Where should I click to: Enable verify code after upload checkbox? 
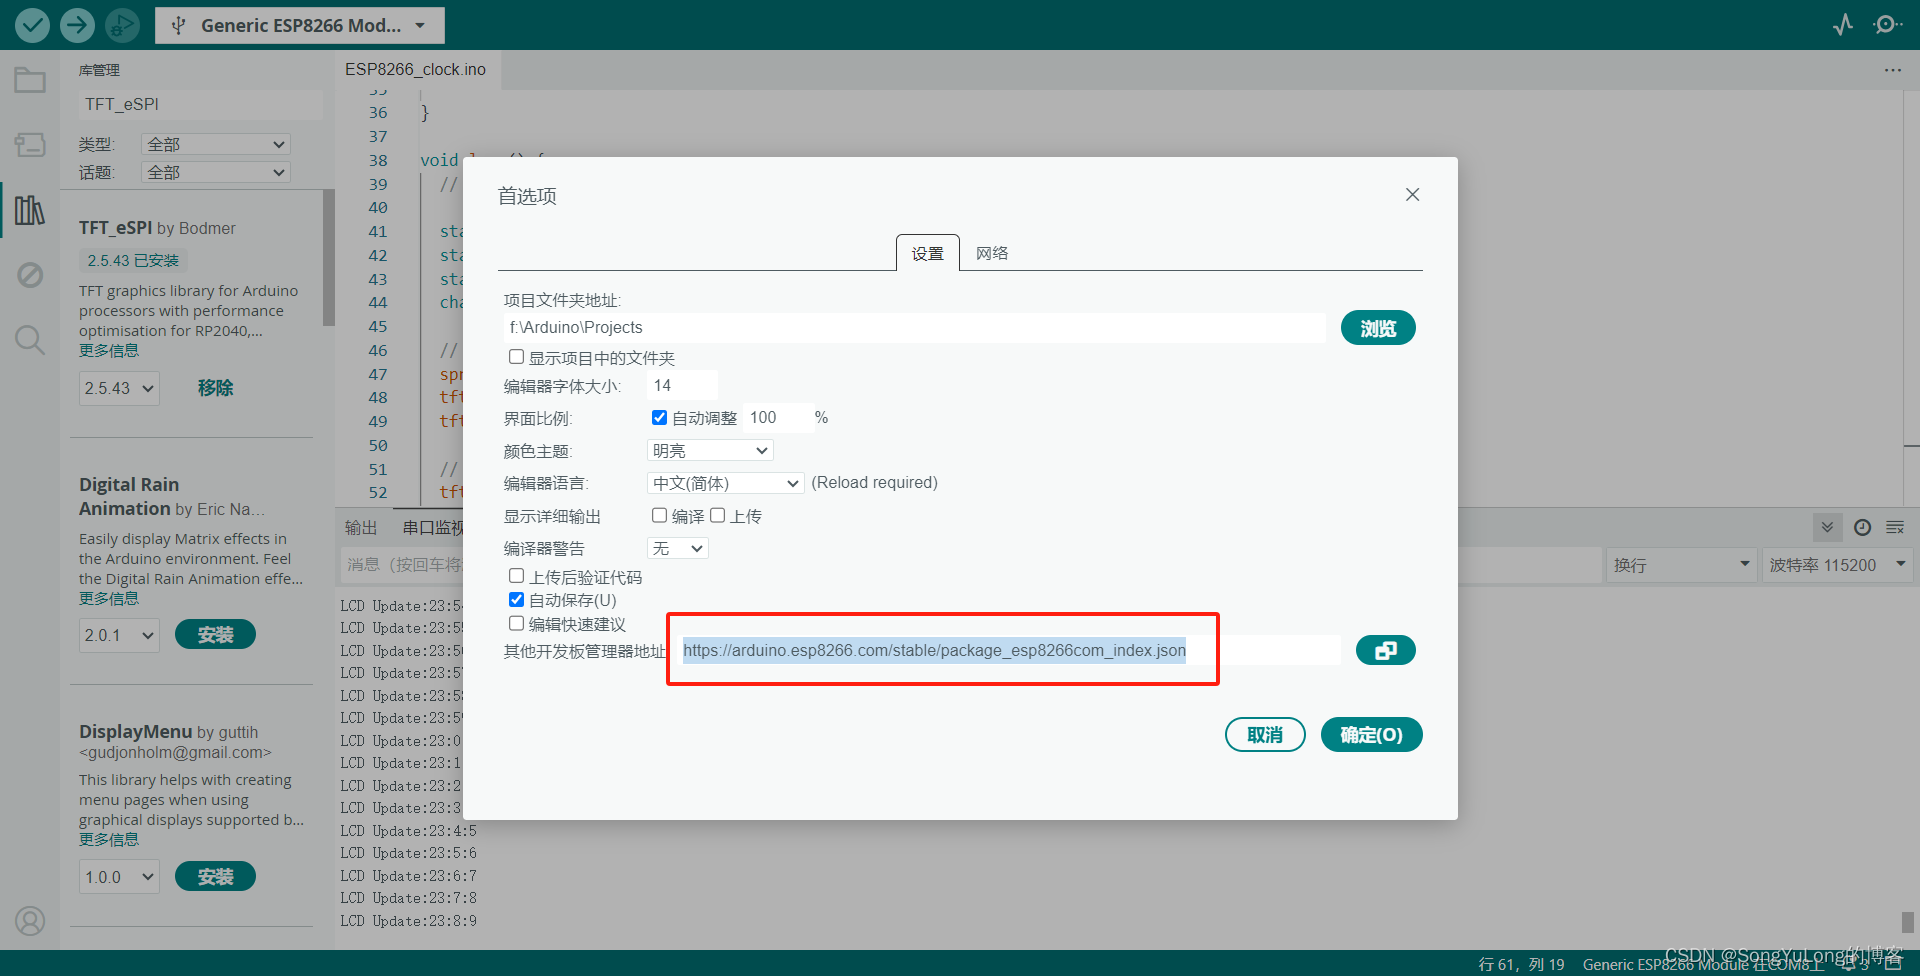(516, 576)
